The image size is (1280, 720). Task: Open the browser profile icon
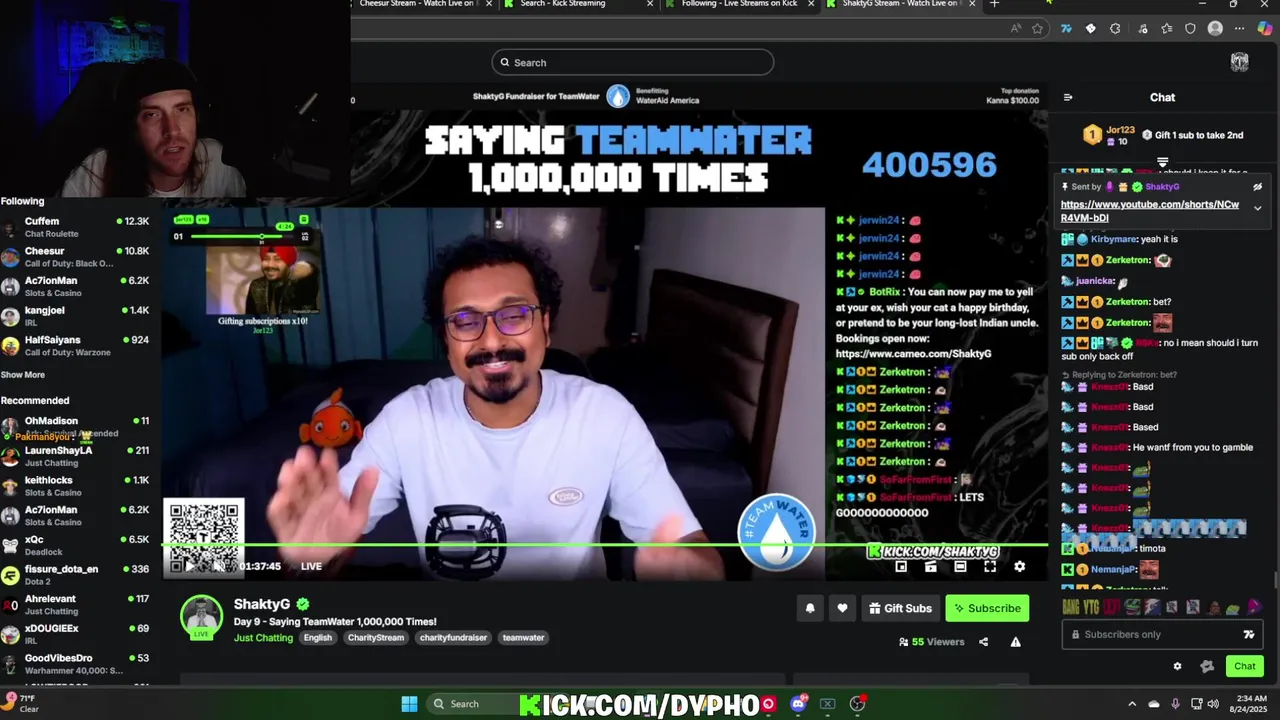click(x=1215, y=29)
